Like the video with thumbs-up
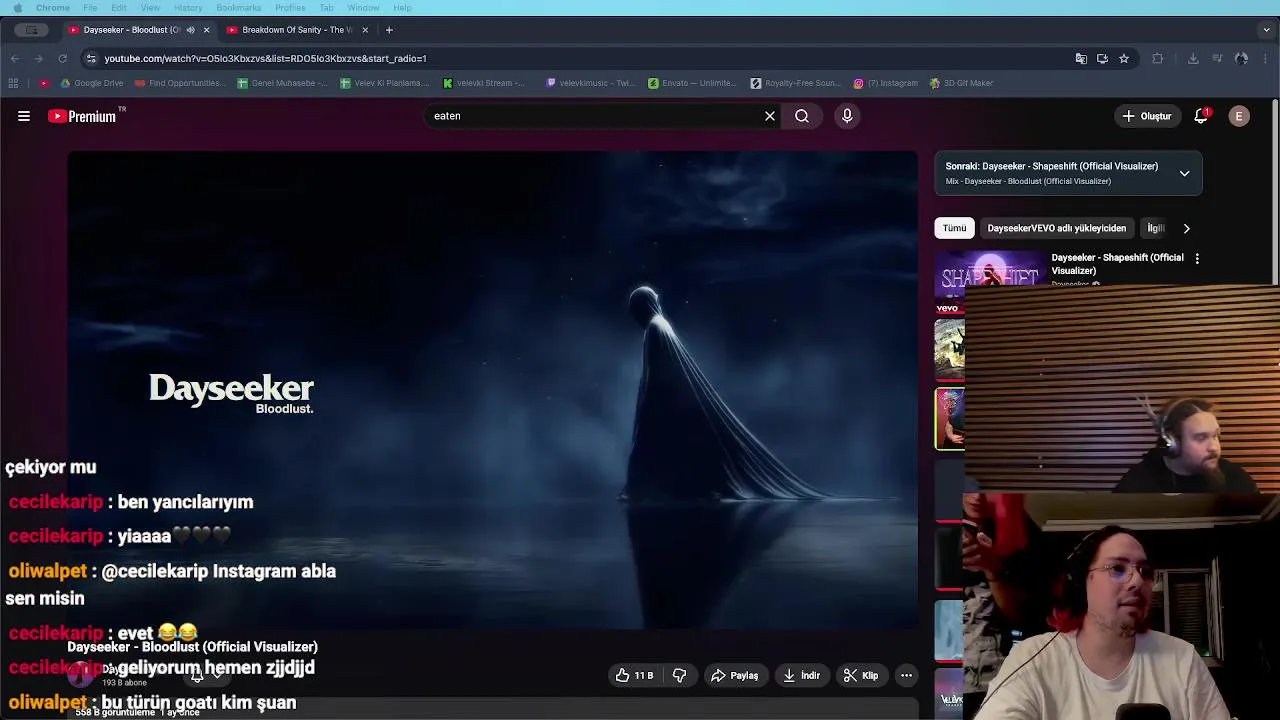1280x720 pixels. pos(634,675)
